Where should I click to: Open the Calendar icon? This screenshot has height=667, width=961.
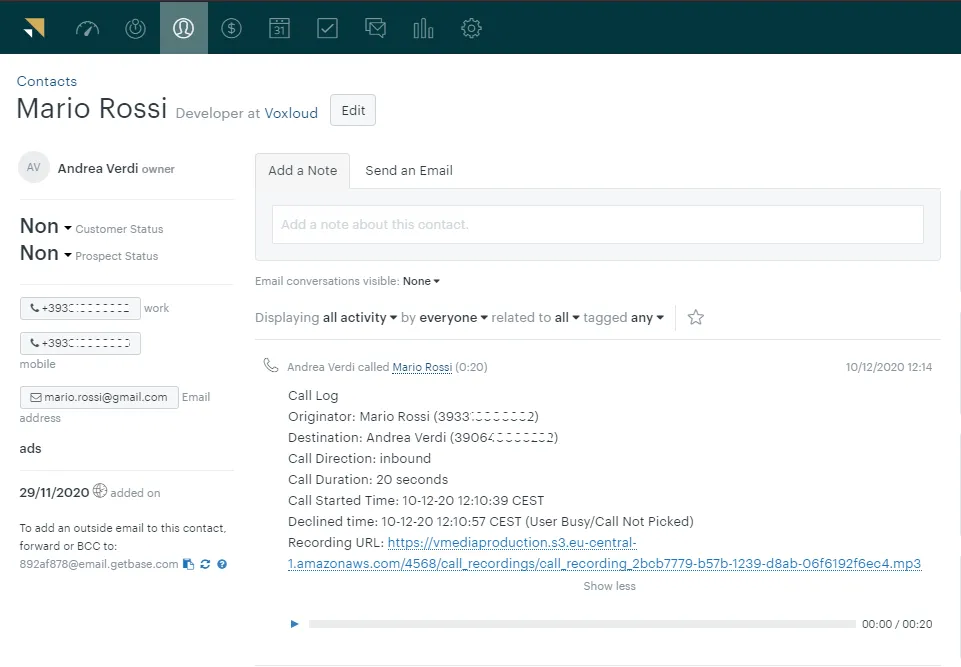(279, 28)
